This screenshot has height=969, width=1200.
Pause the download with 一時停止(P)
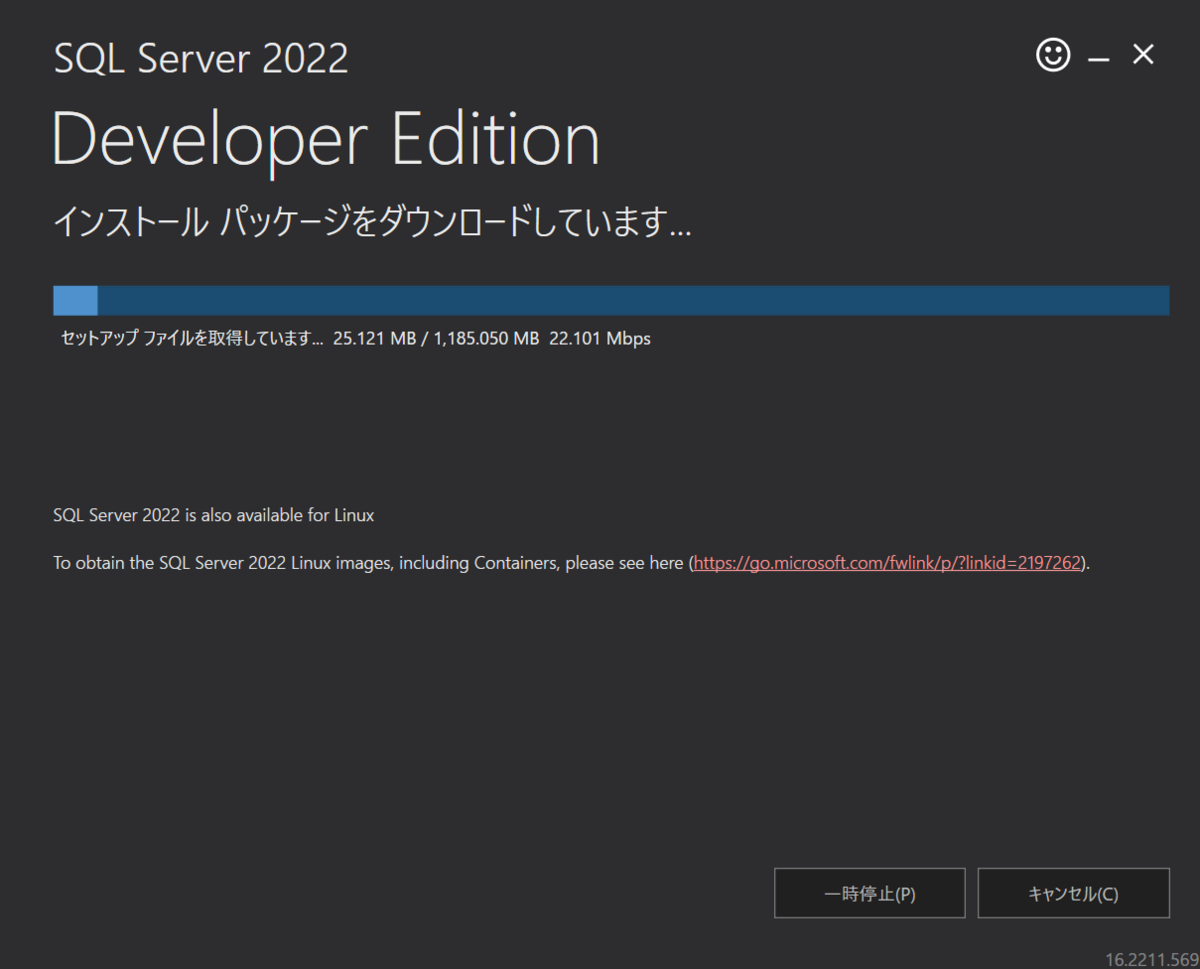[x=869, y=893]
